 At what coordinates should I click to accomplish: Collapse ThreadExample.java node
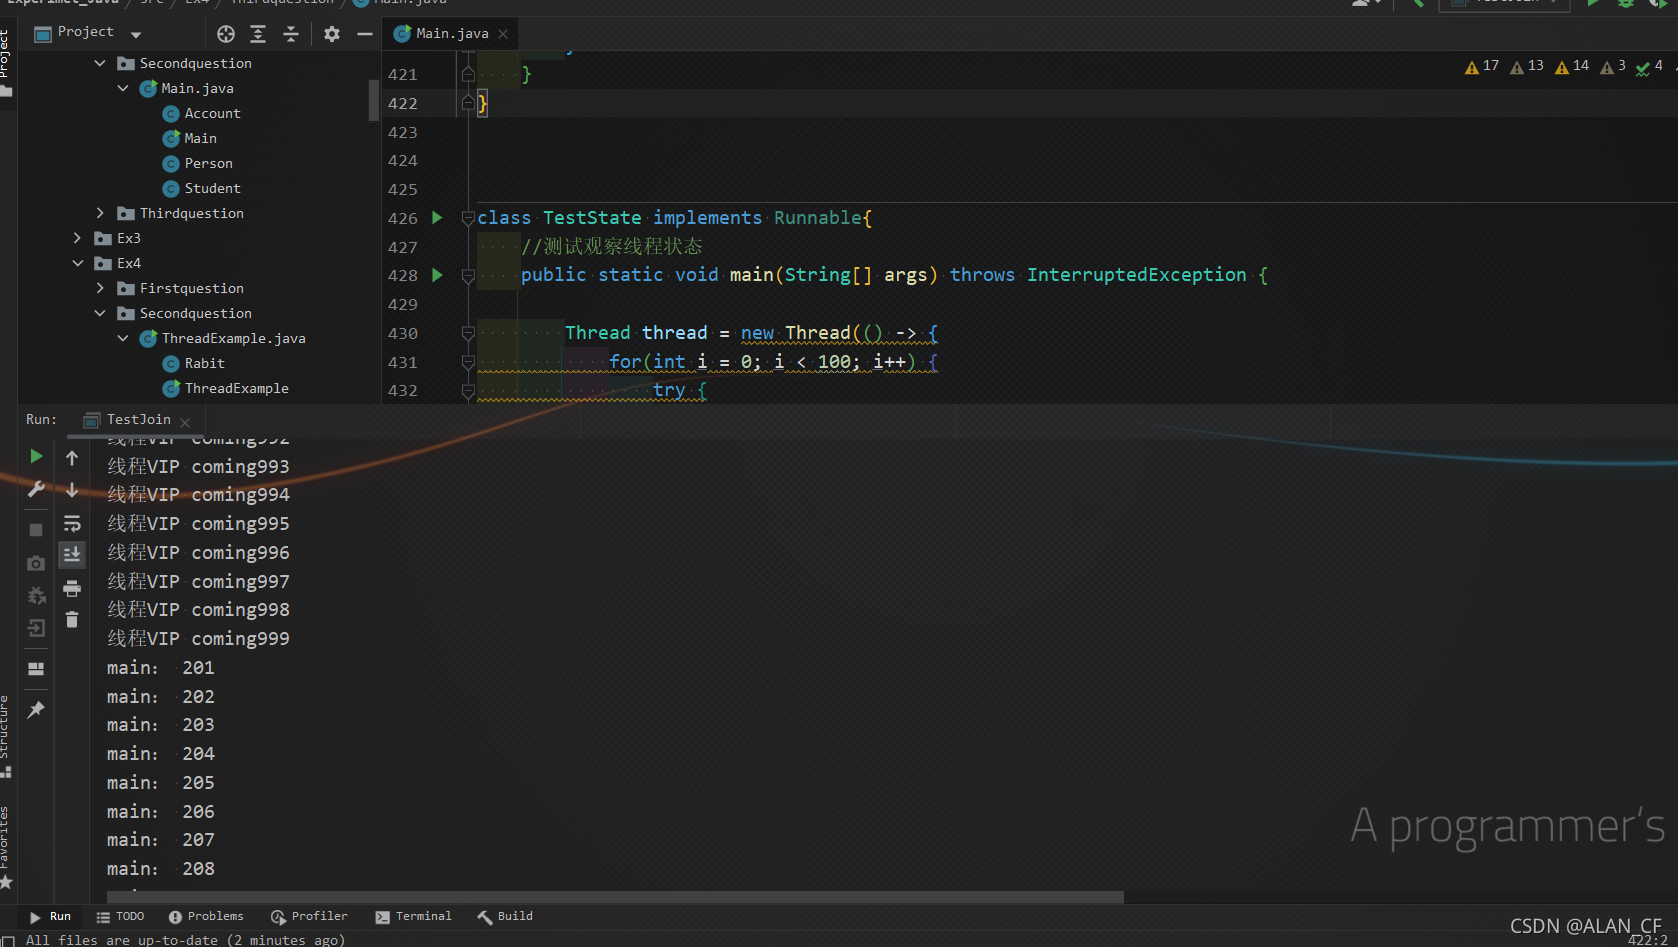pos(123,338)
